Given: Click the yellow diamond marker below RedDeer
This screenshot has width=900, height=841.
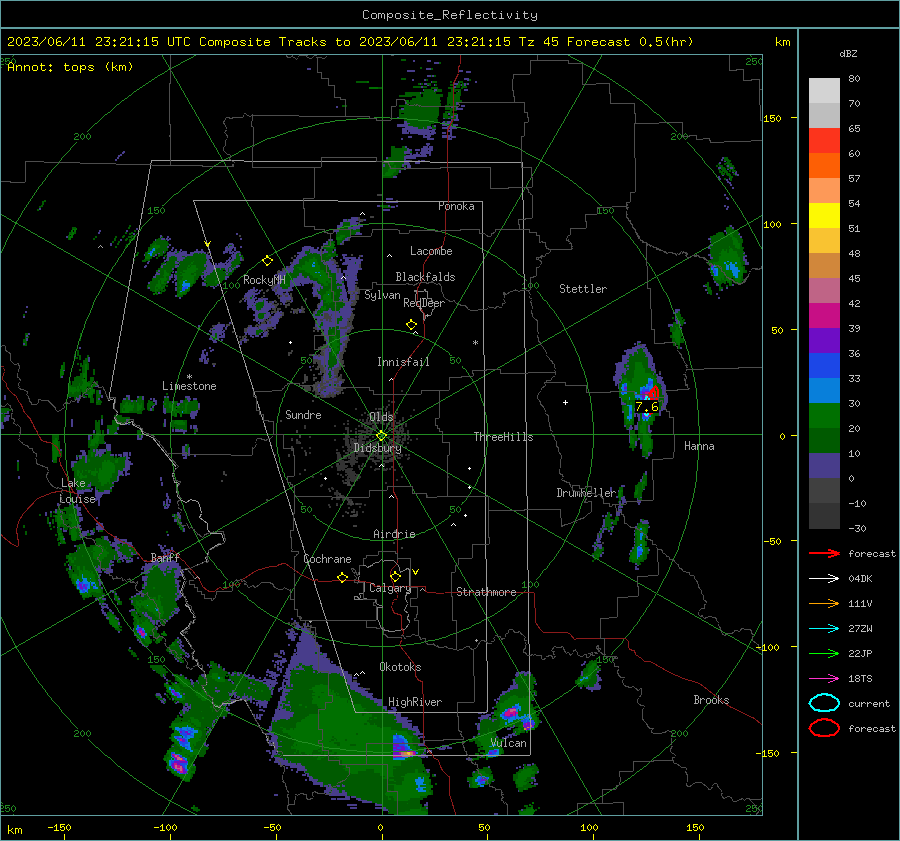Looking at the screenshot, I should pyautogui.click(x=411, y=325).
